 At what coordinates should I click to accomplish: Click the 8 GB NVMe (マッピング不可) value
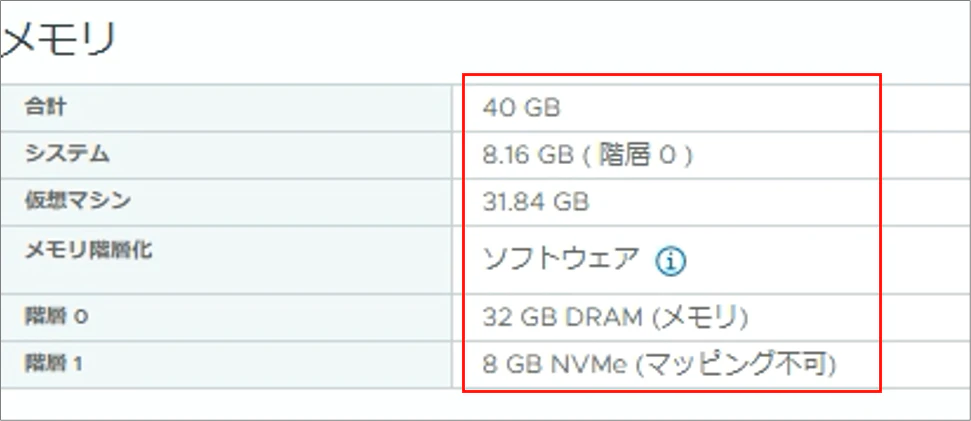tap(658, 365)
